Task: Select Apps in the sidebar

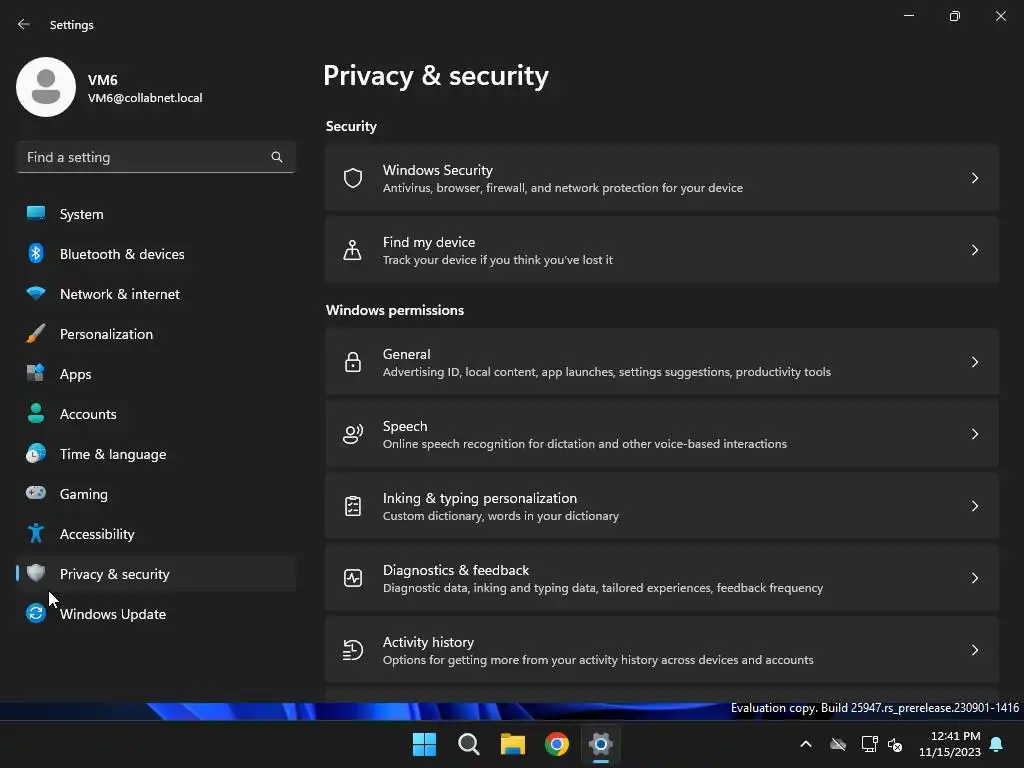Action: coord(156,374)
